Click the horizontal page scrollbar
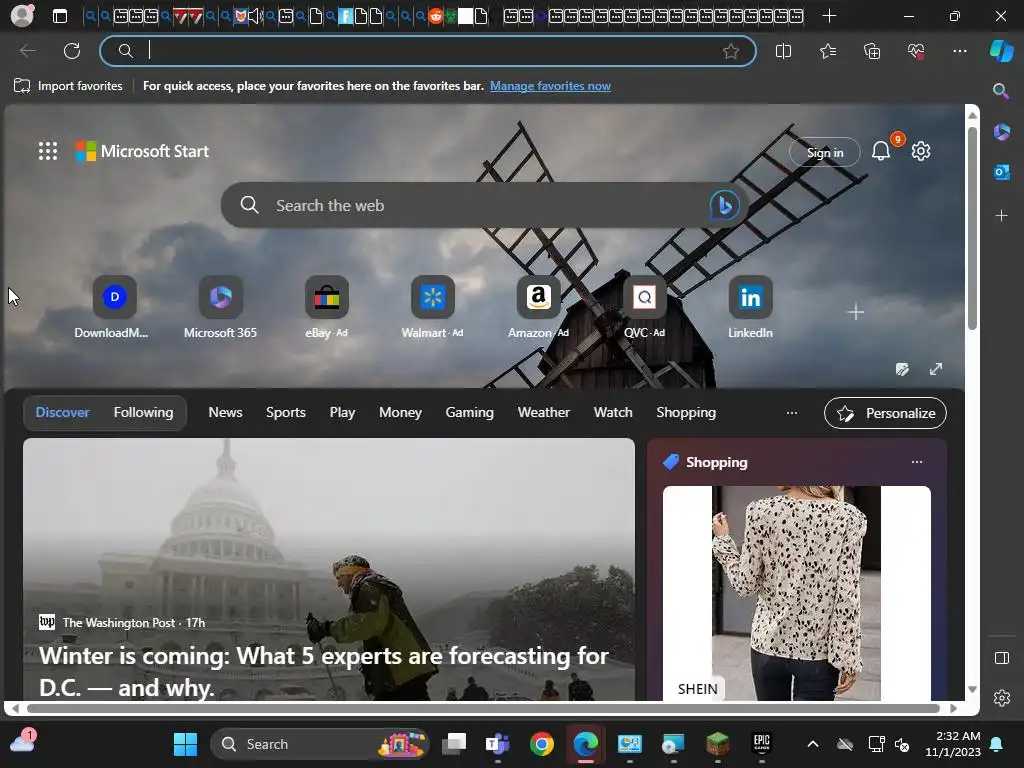The width and height of the screenshot is (1024, 768). pos(483,708)
